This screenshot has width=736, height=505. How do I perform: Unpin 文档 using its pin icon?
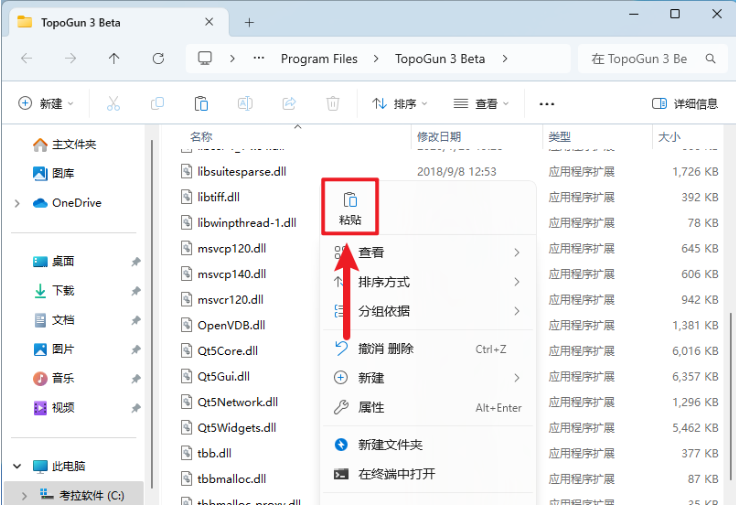[x=136, y=320]
